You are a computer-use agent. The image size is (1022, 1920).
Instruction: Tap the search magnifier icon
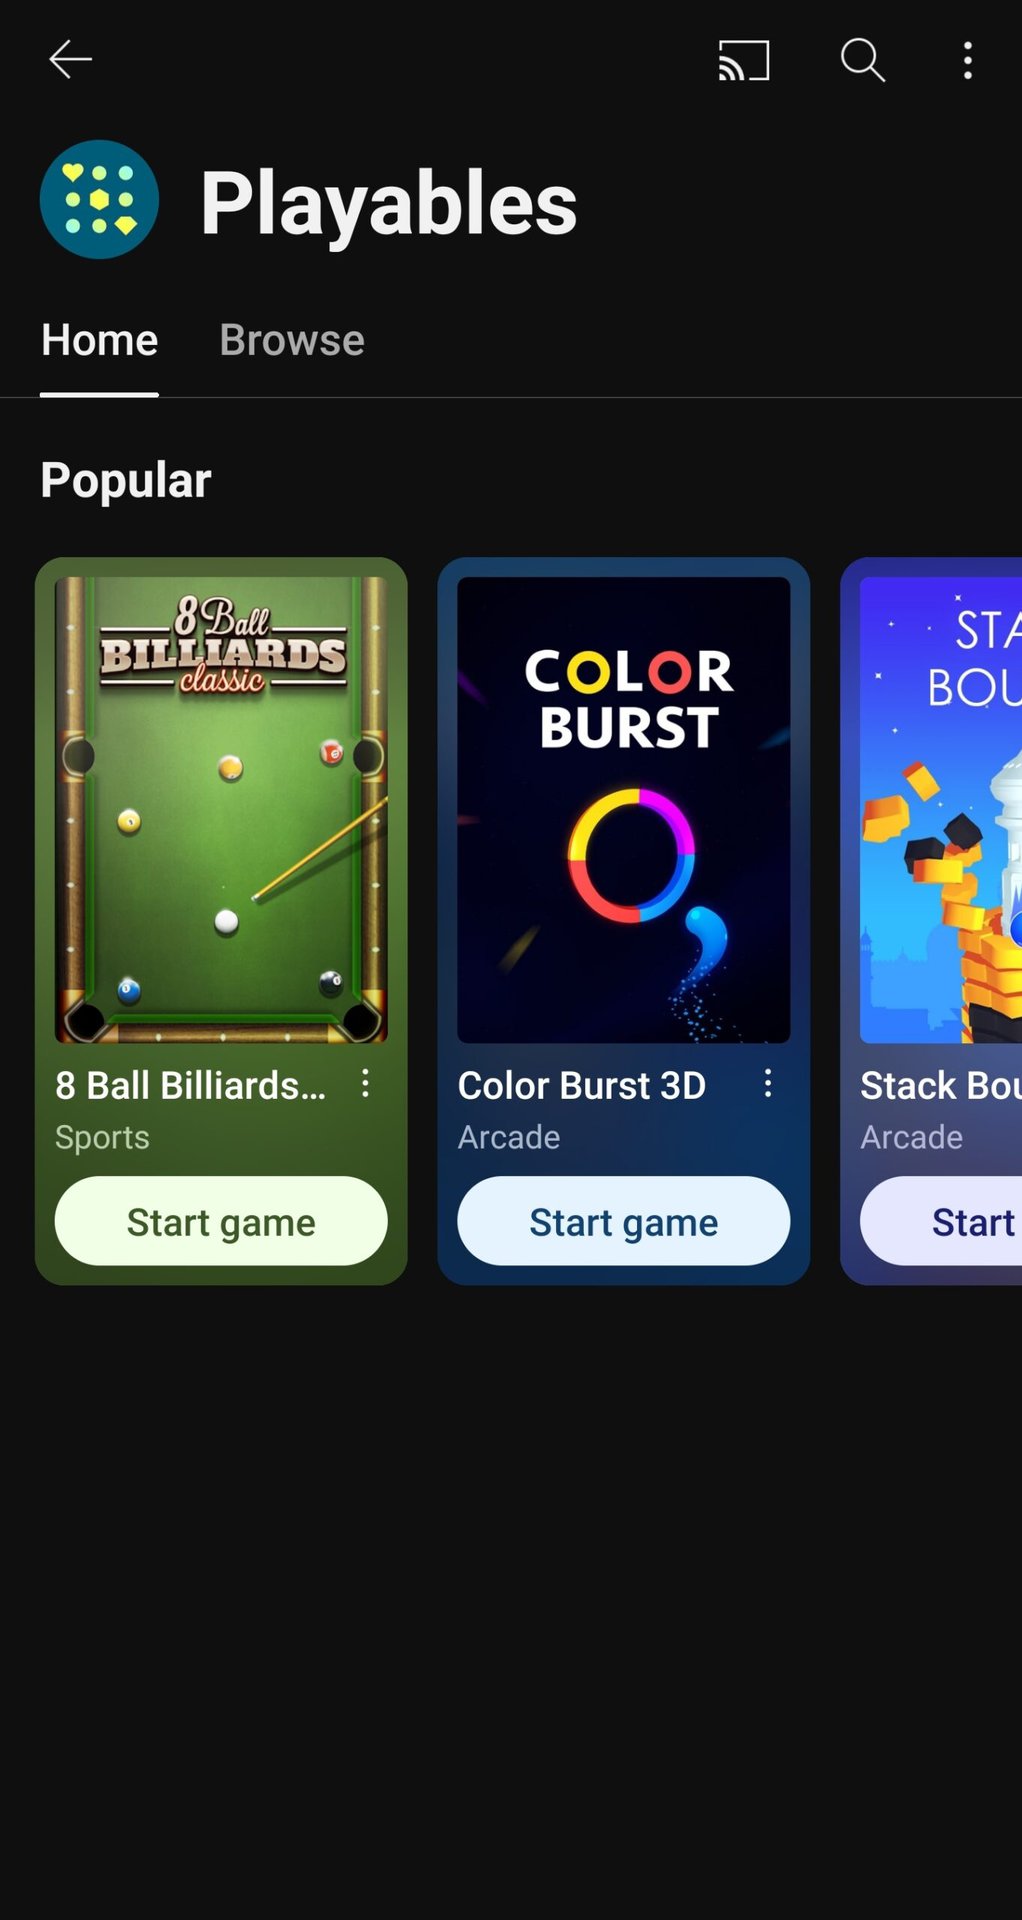tap(862, 60)
